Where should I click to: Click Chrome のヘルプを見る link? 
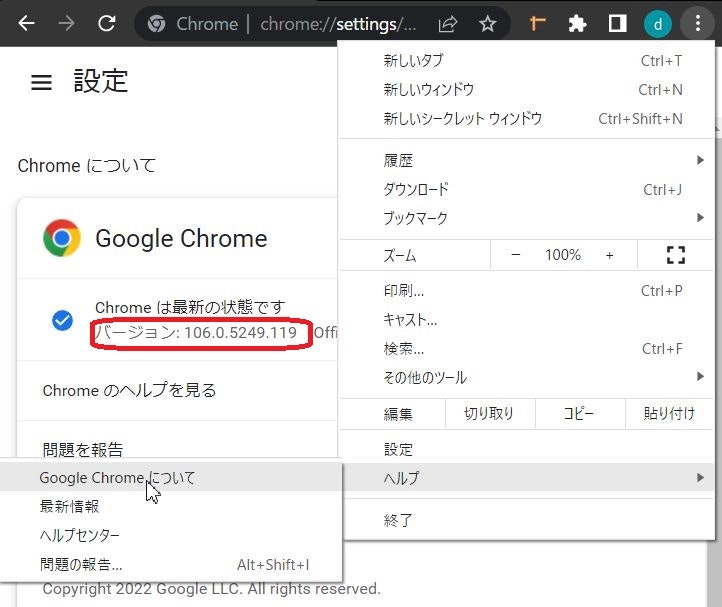point(129,390)
